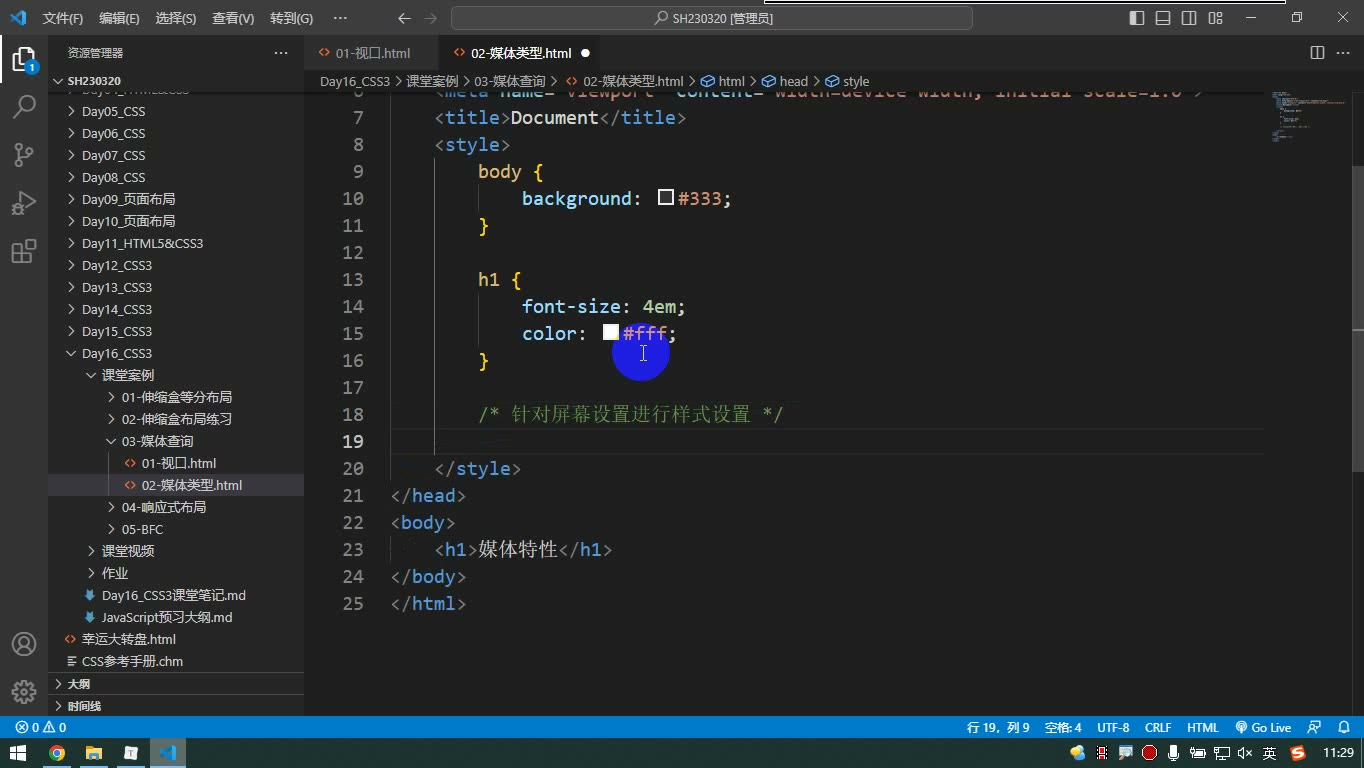Change the HTML language mode
This screenshot has height=768, width=1364.
[x=1203, y=728]
